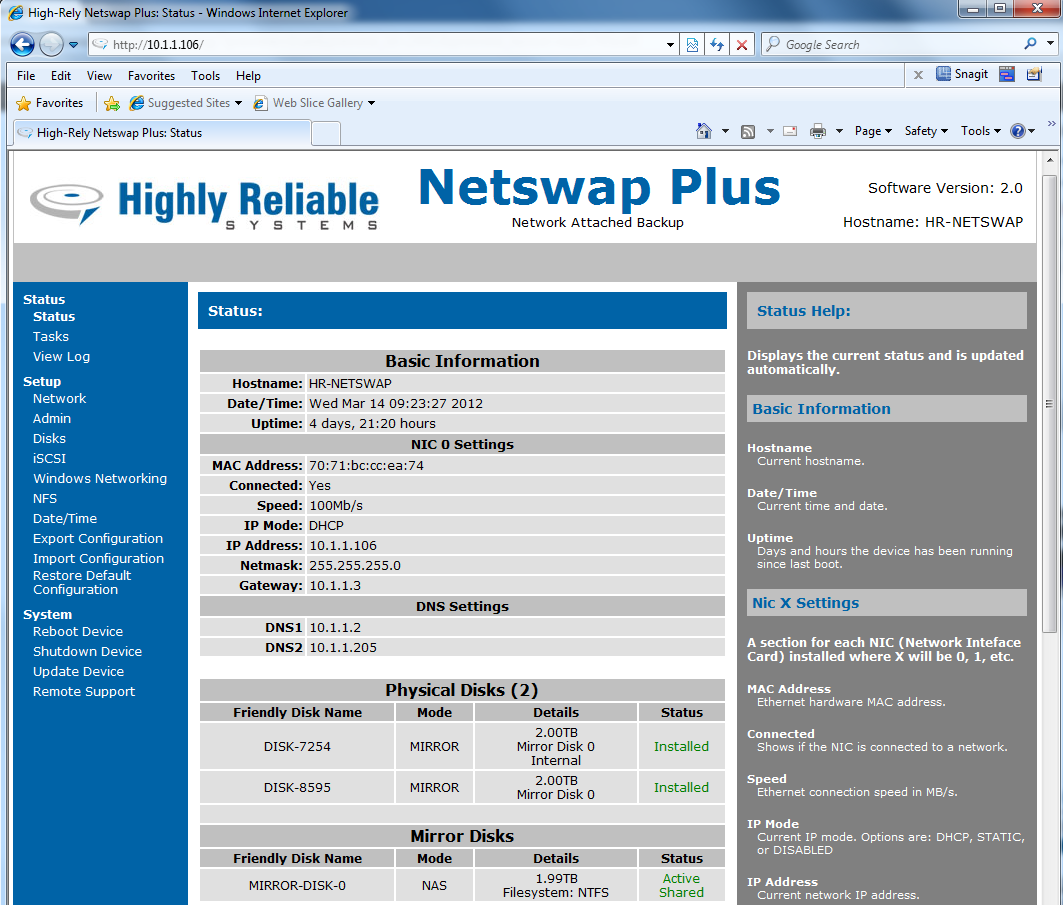
Task: Click the address bar showing http://10.1.1.106/
Action: coord(376,45)
